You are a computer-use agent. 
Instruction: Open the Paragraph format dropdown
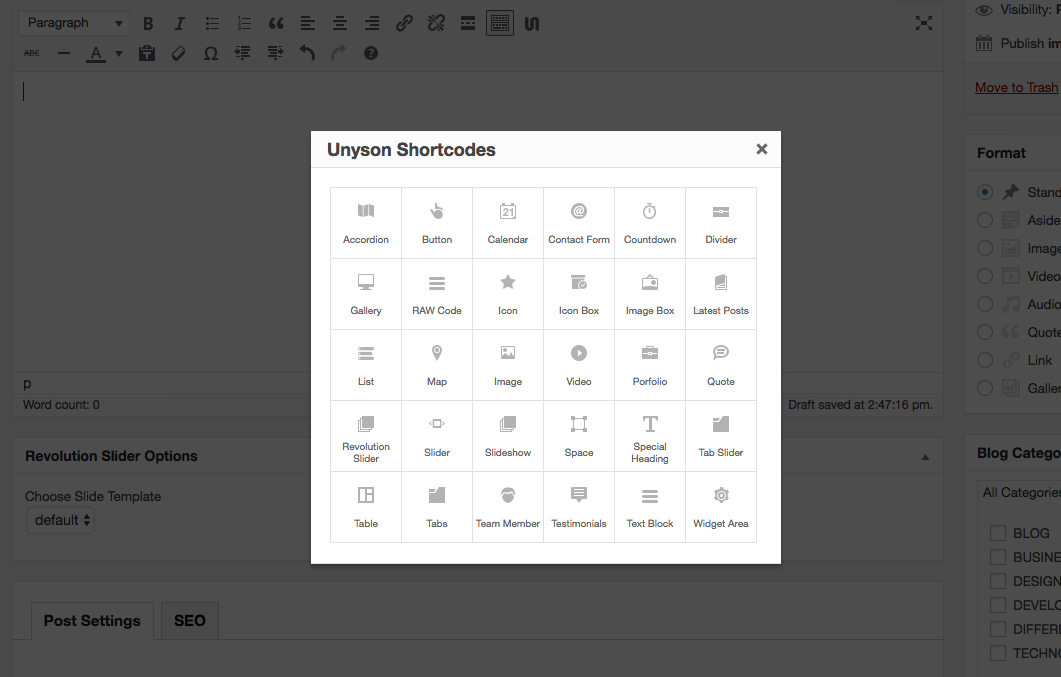click(x=74, y=23)
